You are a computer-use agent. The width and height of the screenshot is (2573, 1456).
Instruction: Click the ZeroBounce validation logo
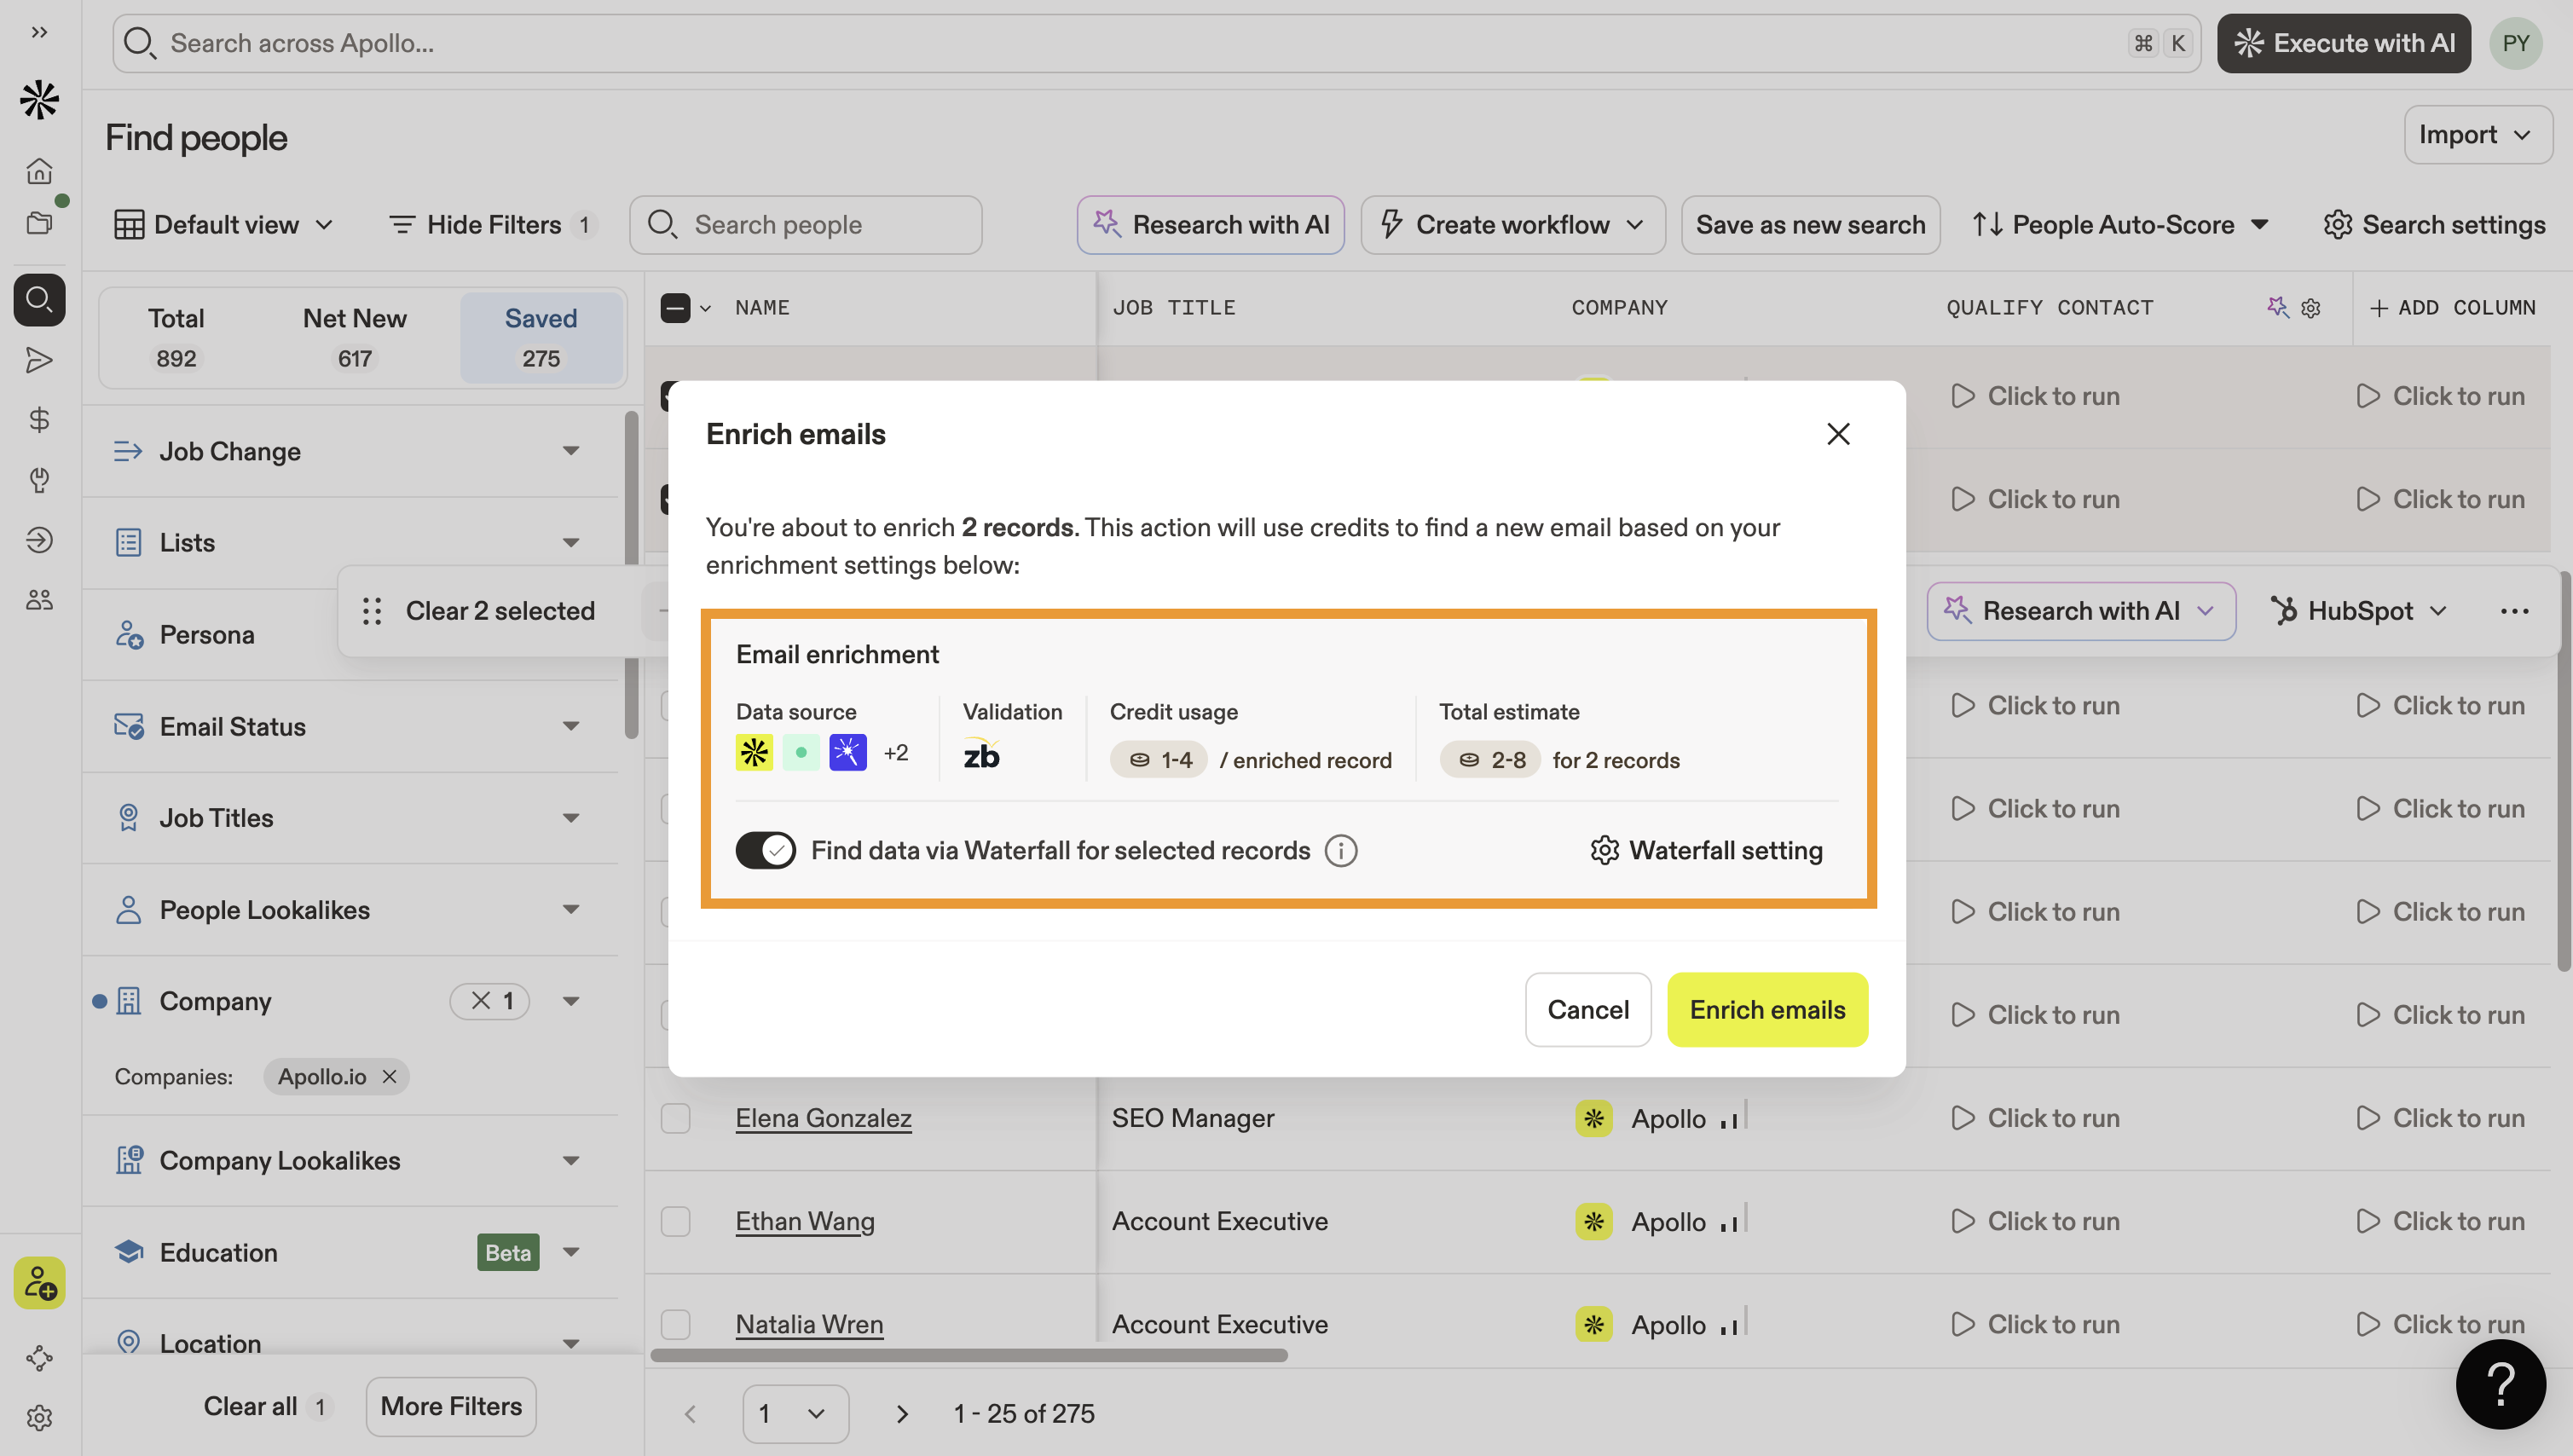[x=981, y=755]
